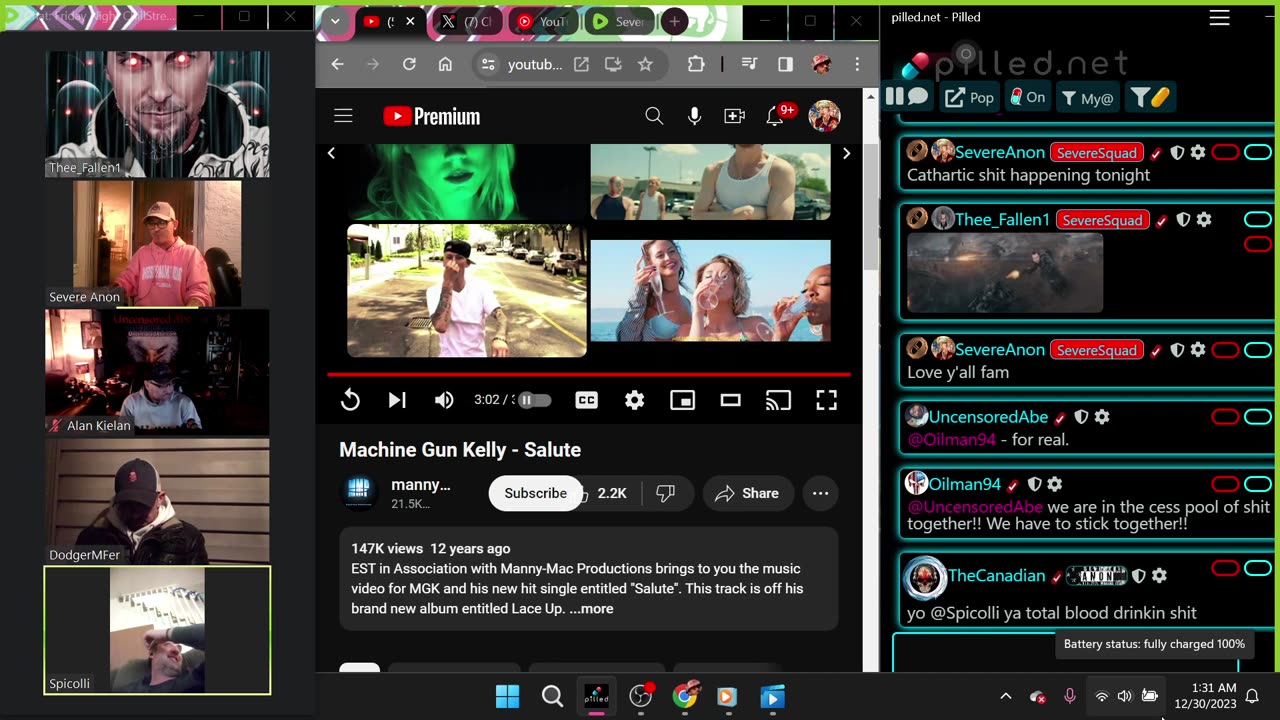Open the YouTube hamburger guide menu
Viewport: 1280px width, 720px height.
[x=343, y=116]
